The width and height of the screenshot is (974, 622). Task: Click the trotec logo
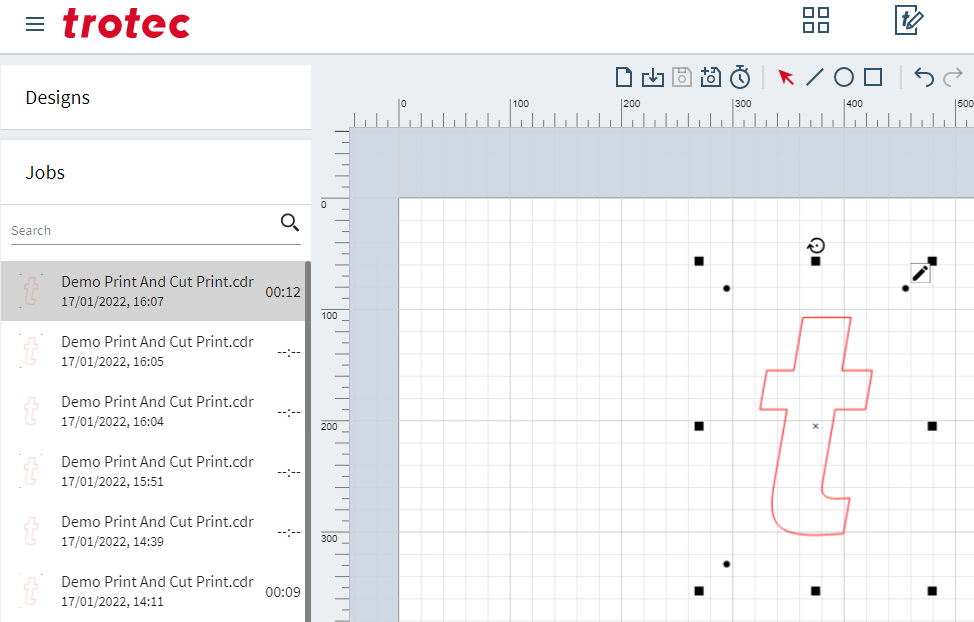(x=126, y=23)
